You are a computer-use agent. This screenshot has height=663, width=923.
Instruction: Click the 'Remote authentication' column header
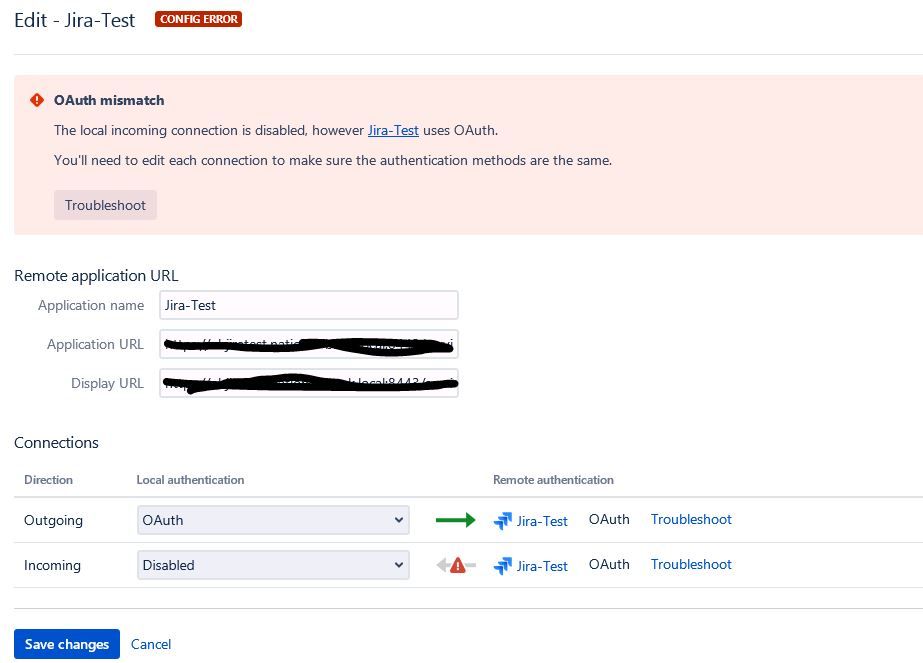point(553,480)
